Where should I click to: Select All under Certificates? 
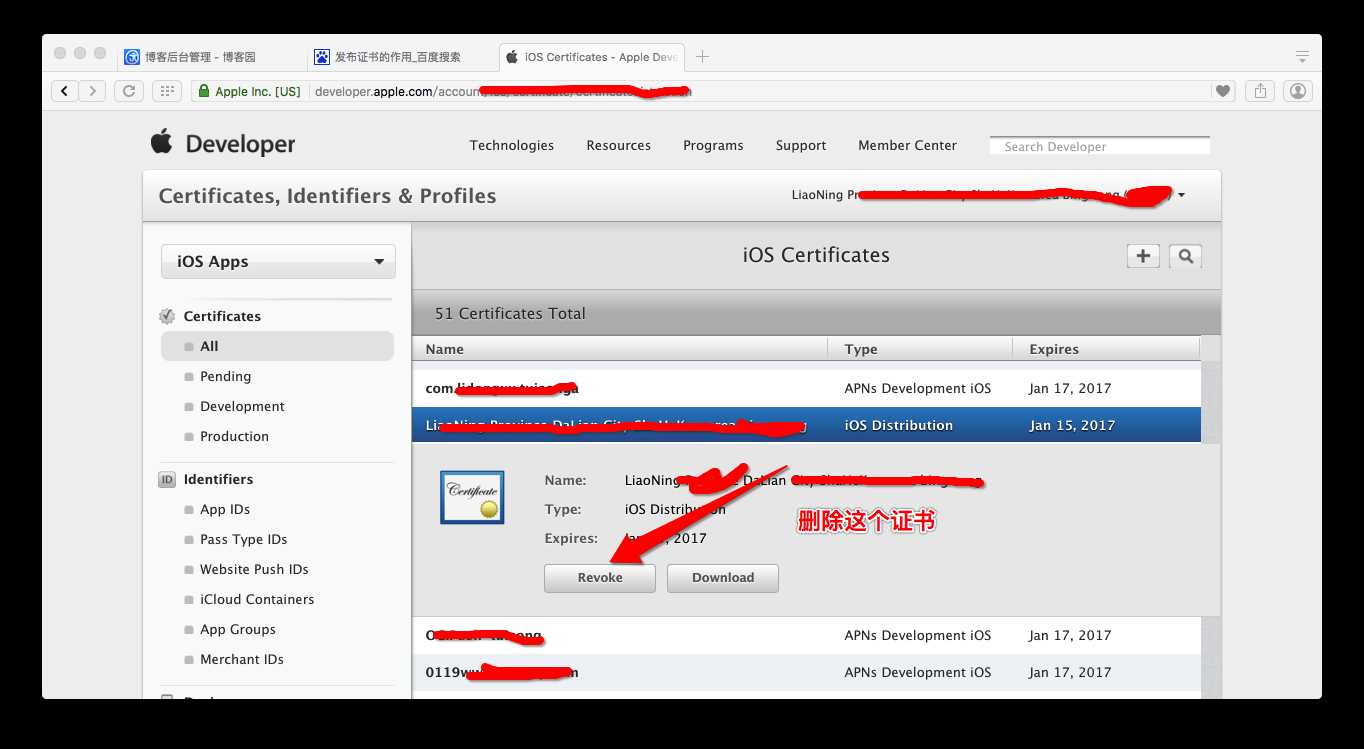pyautogui.click(x=277, y=346)
